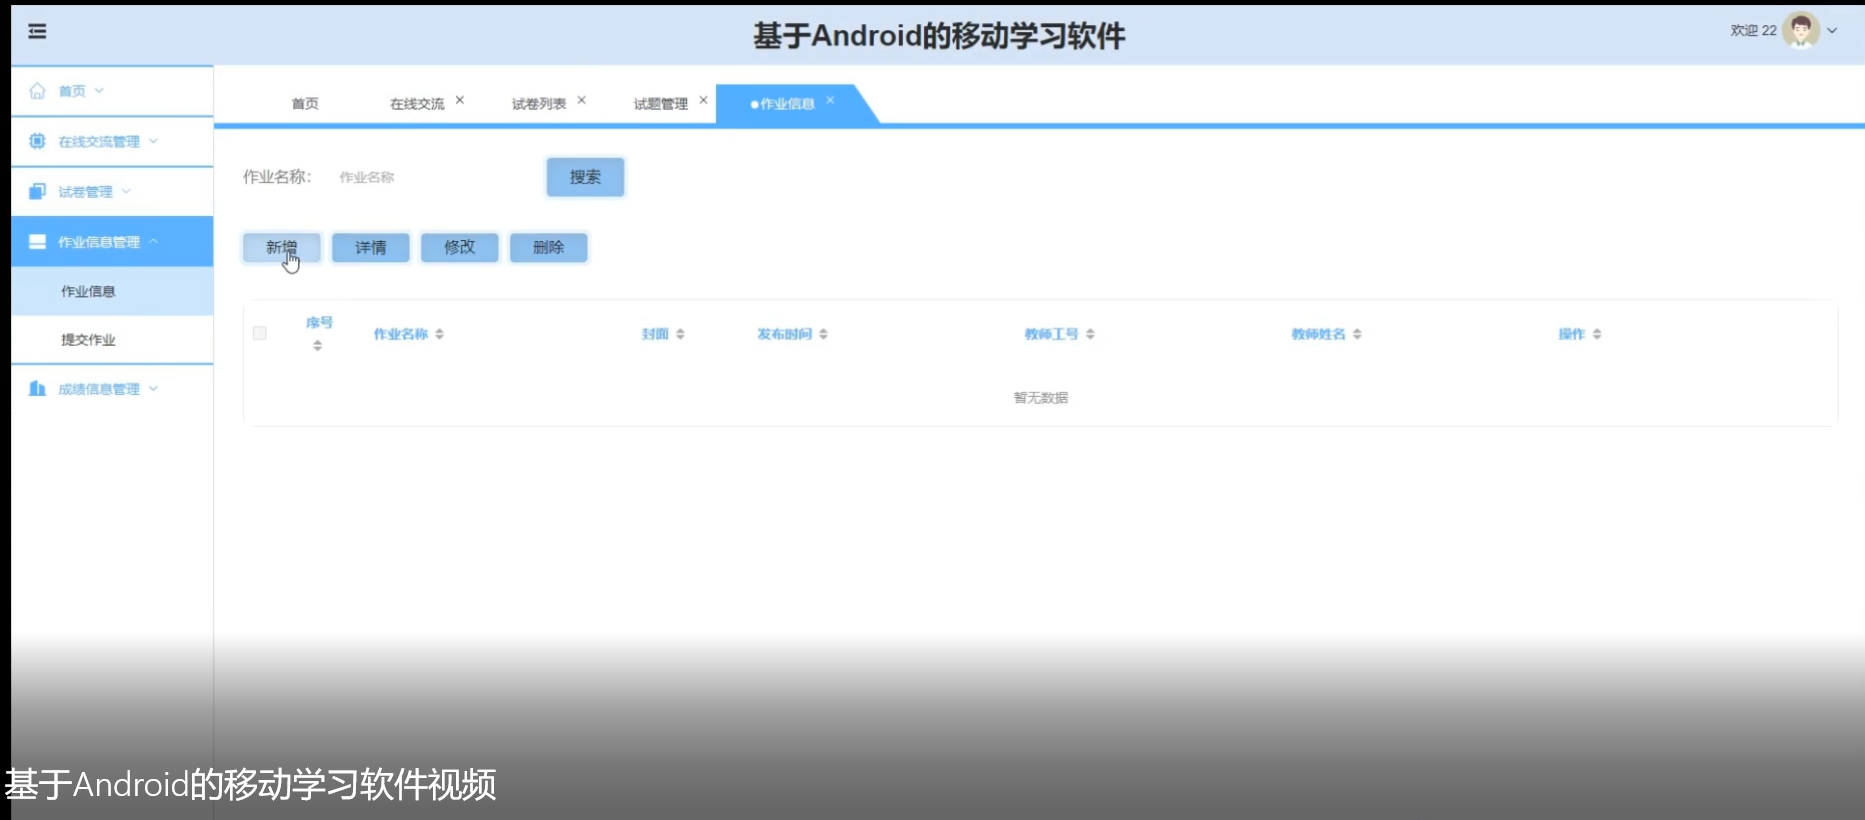Close the 在线交流 tab
The width and height of the screenshot is (1865, 820).
(460, 100)
